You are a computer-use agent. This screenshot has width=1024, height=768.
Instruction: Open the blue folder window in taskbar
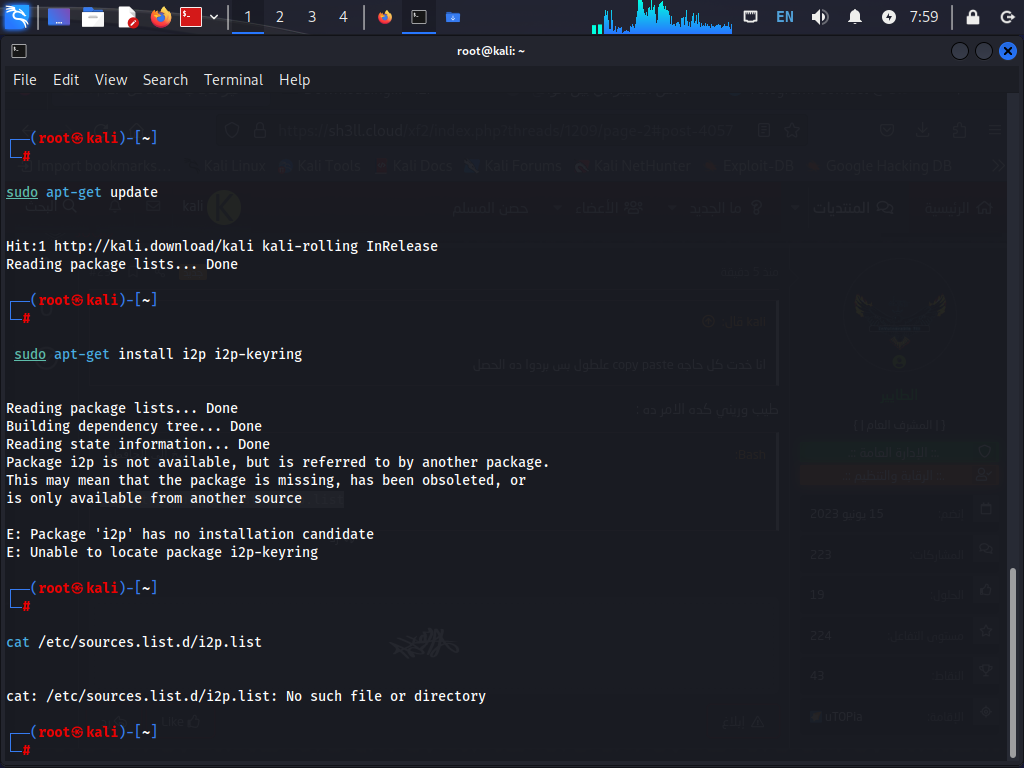[x=453, y=17]
